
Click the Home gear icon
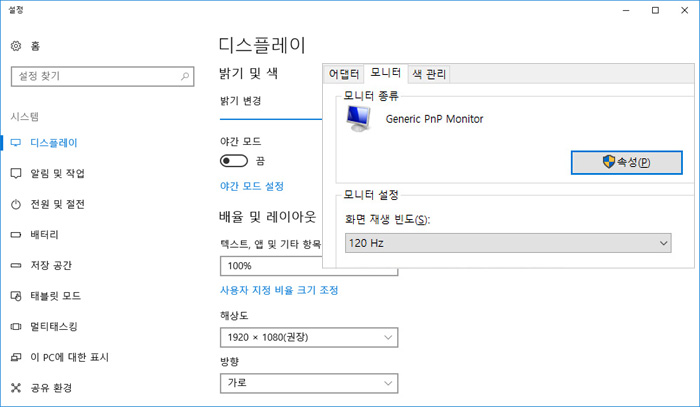tap(15, 46)
